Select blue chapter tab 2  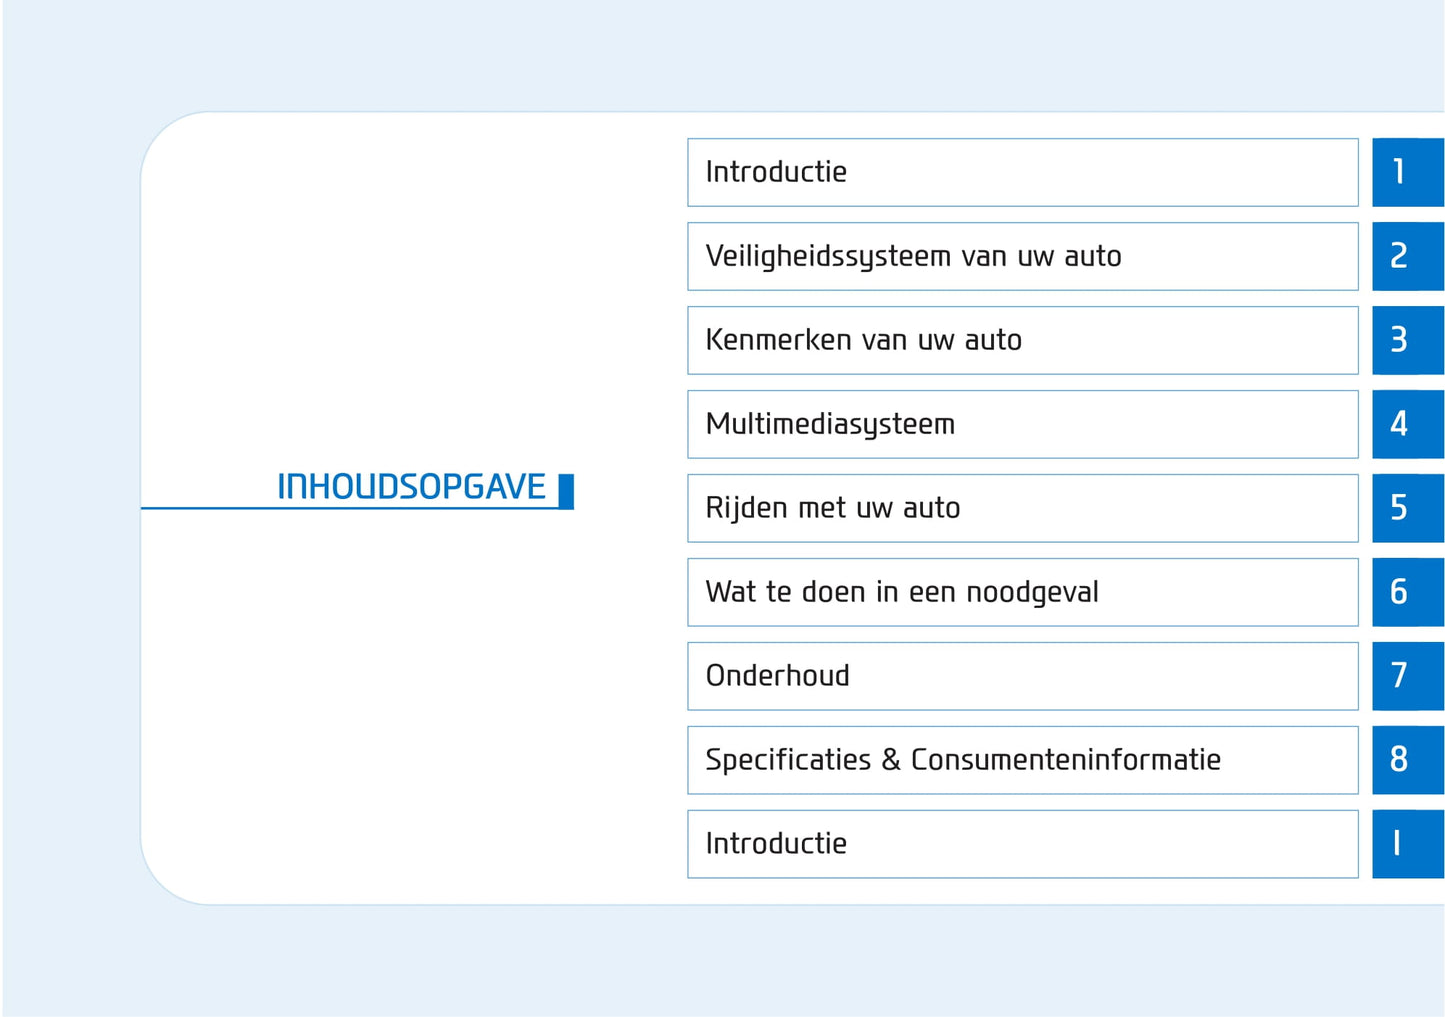[x=1407, y=256]
